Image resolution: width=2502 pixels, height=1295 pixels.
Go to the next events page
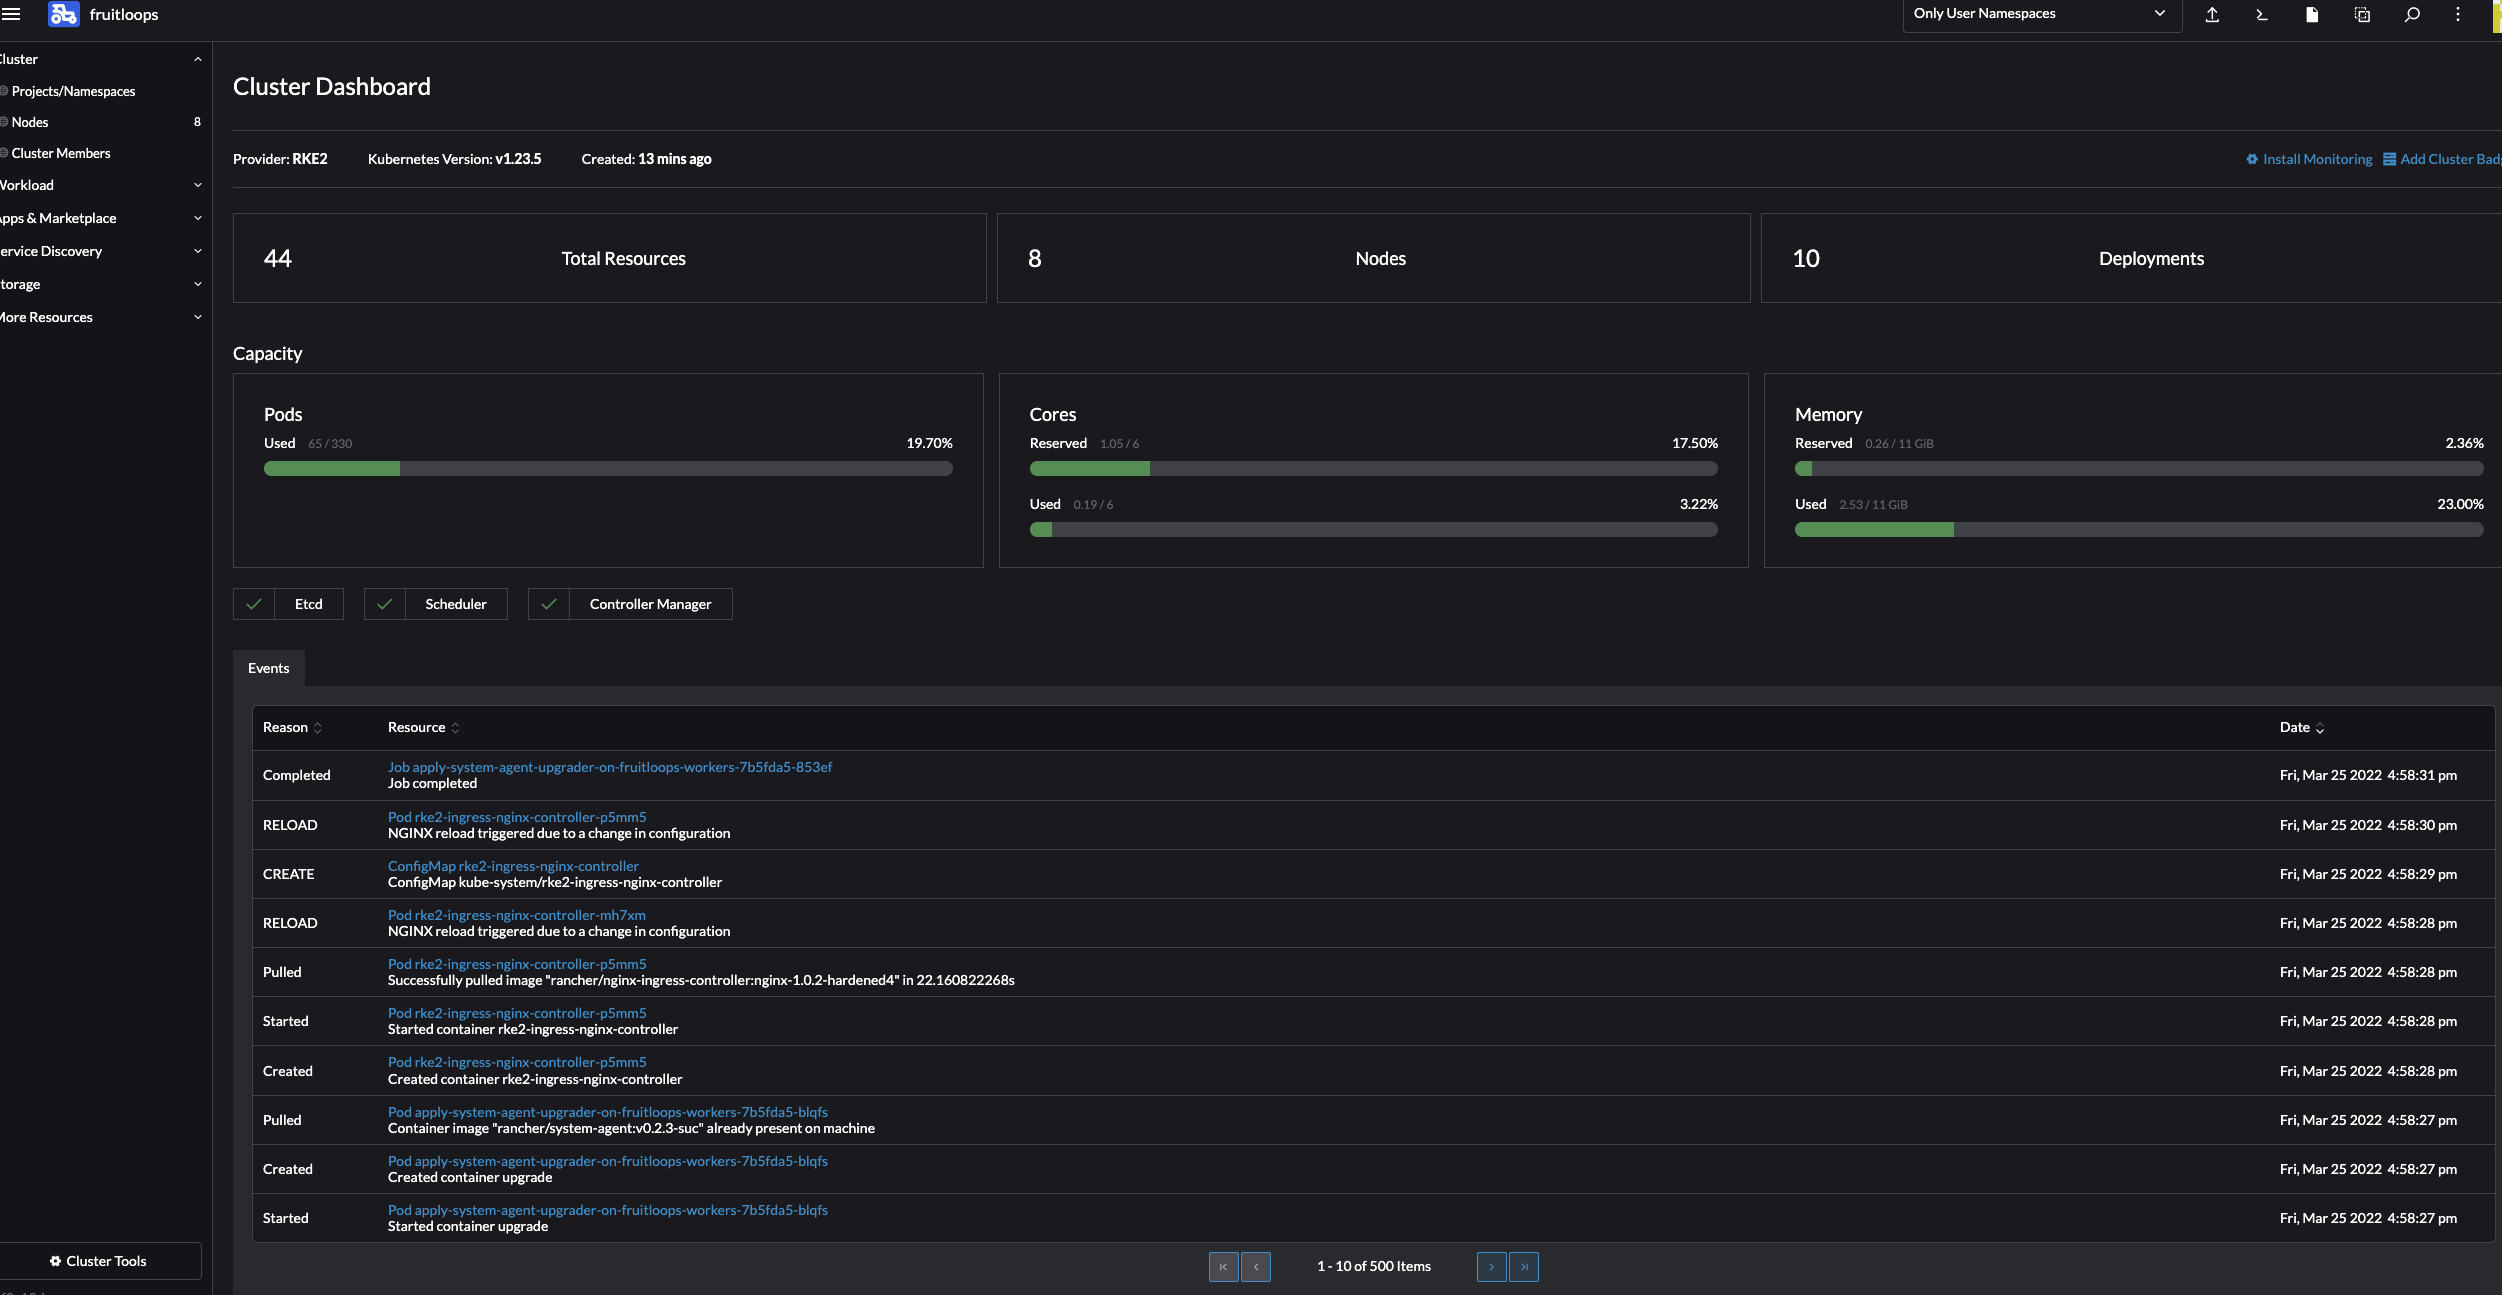pos(1490,1266)
